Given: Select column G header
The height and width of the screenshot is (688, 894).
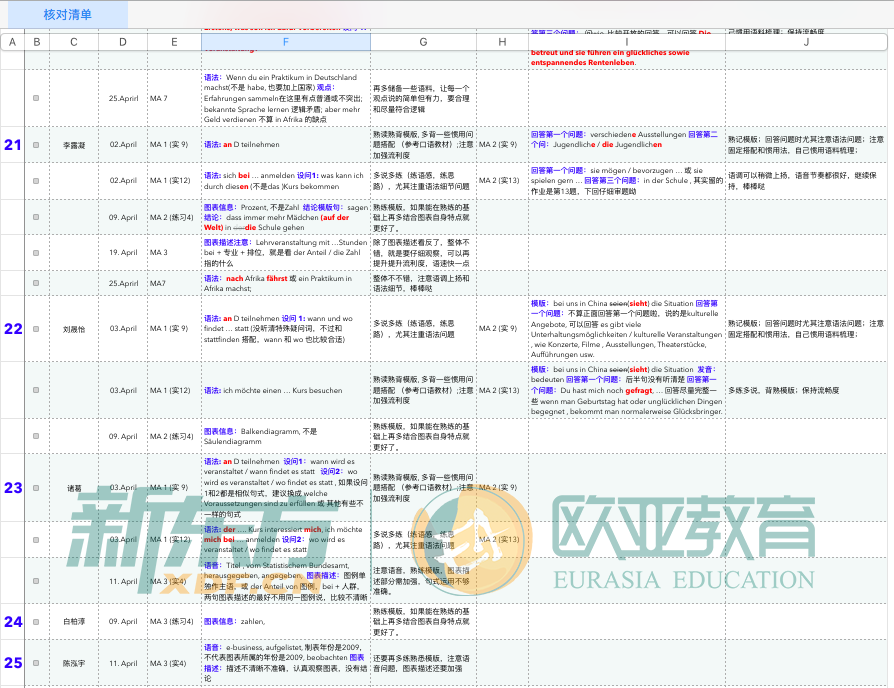Looking at the screenshot, I should (x=424, y=42).
